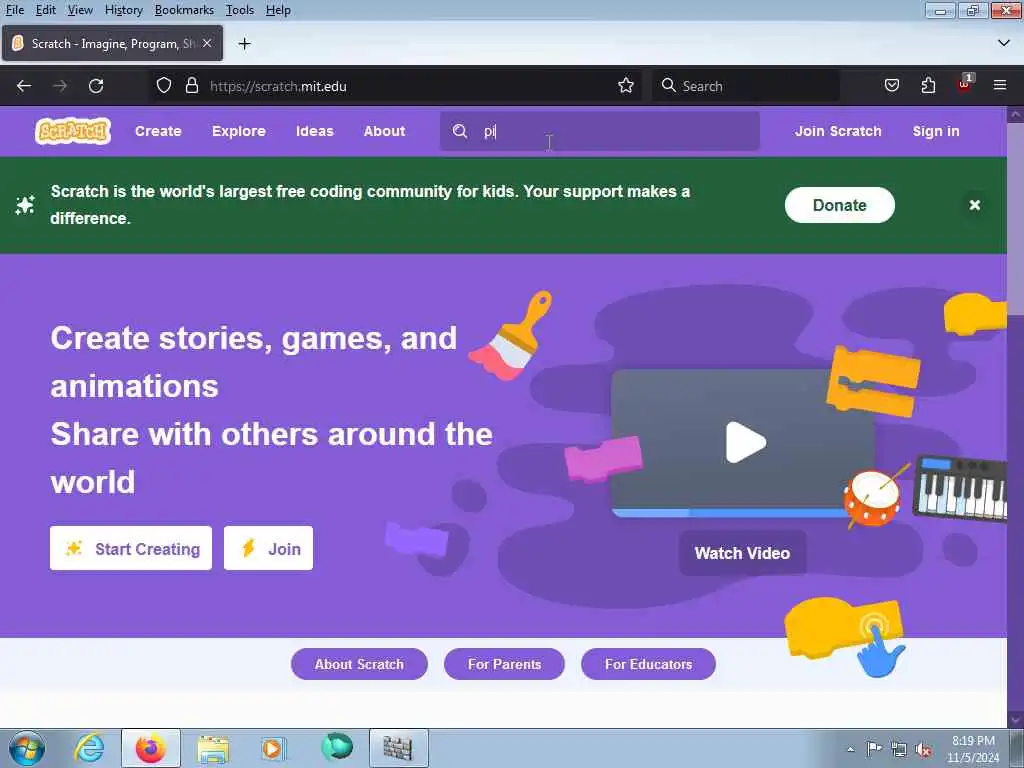Close the Scratch browser tab
Image resolution: width=1024 pixels, height=768 pixels.
[207, 43]
